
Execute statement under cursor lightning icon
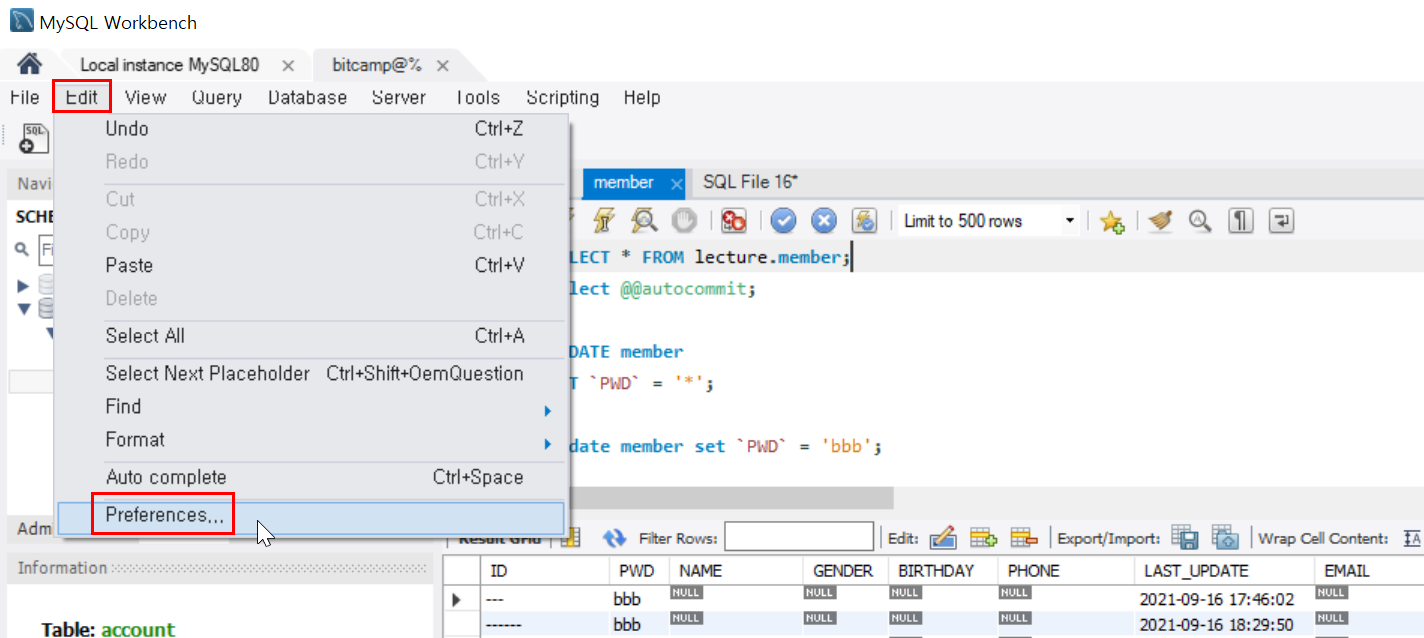[x=604, y=221]
